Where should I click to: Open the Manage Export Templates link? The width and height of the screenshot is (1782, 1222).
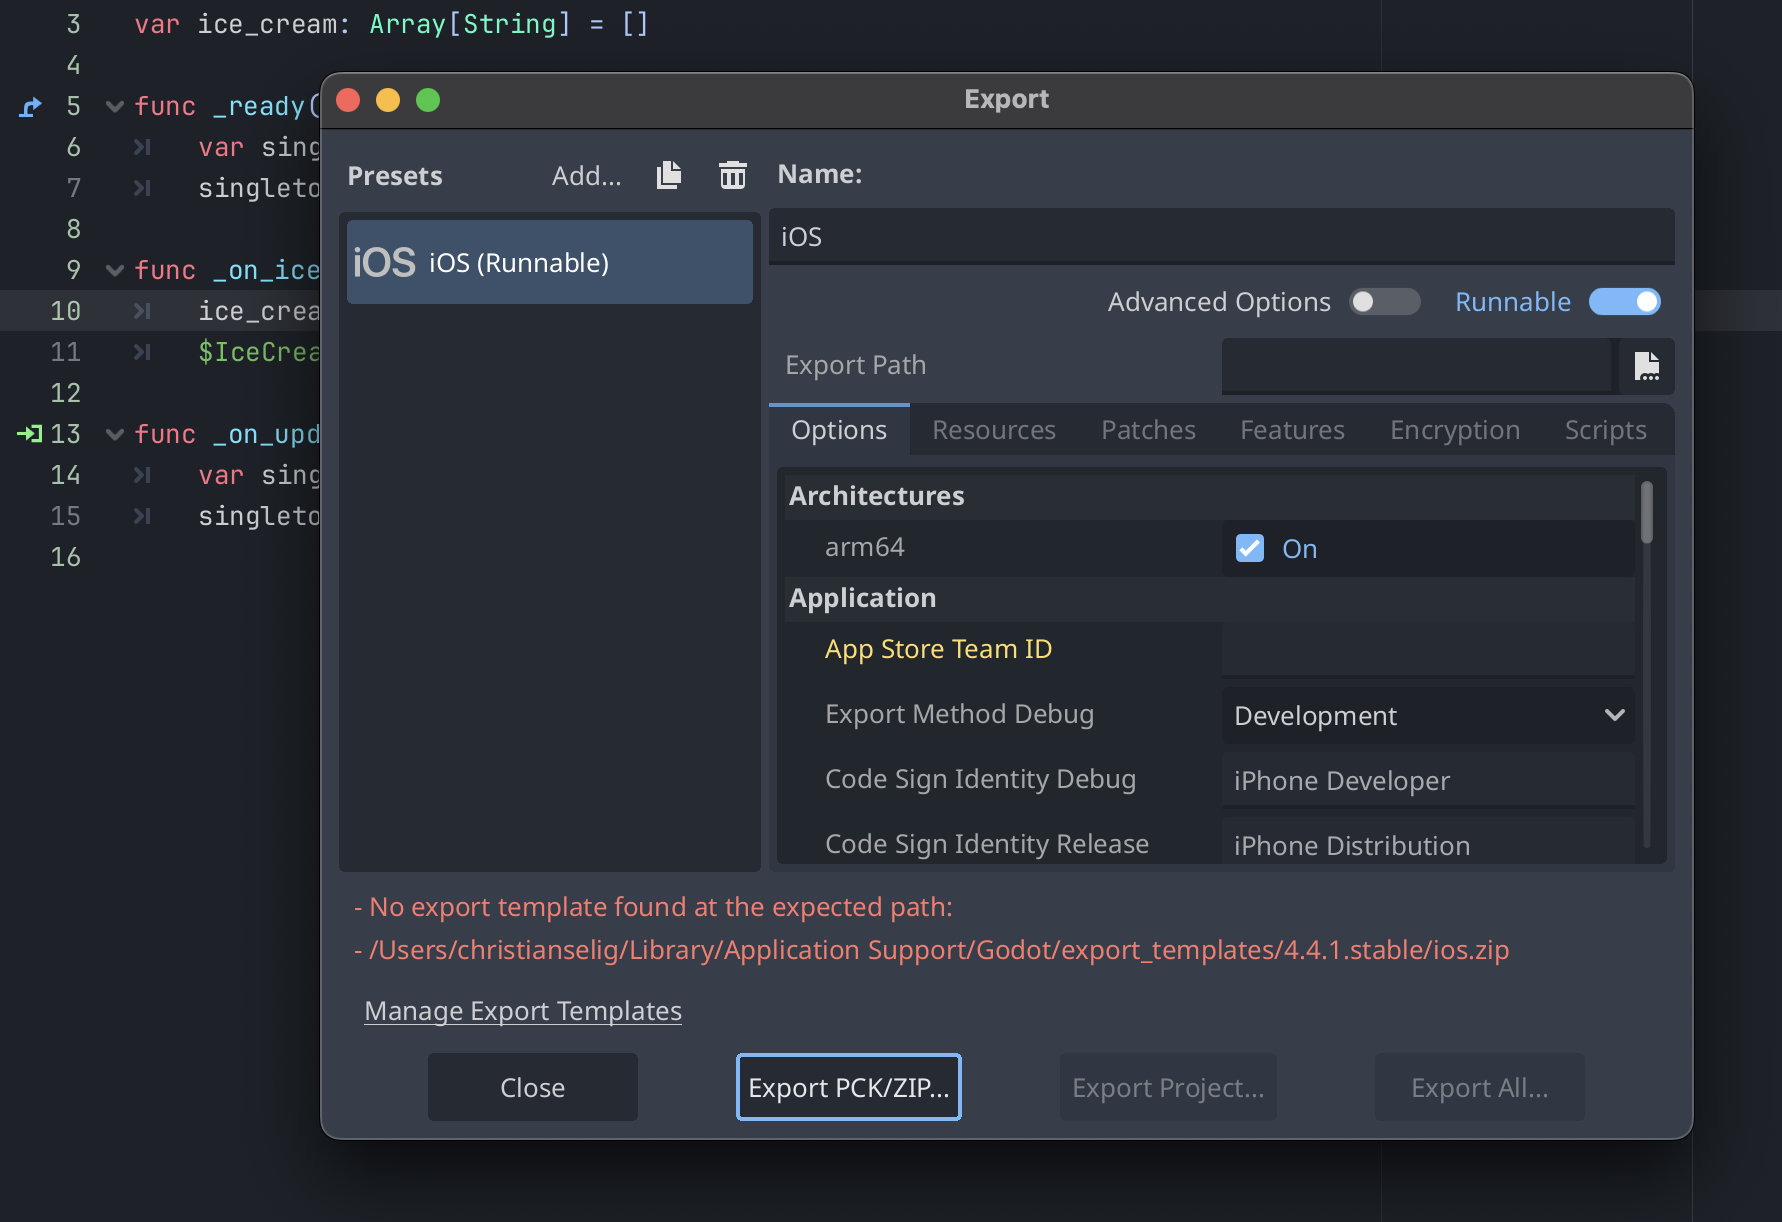pyautogui.click(x=523, y=1011)
